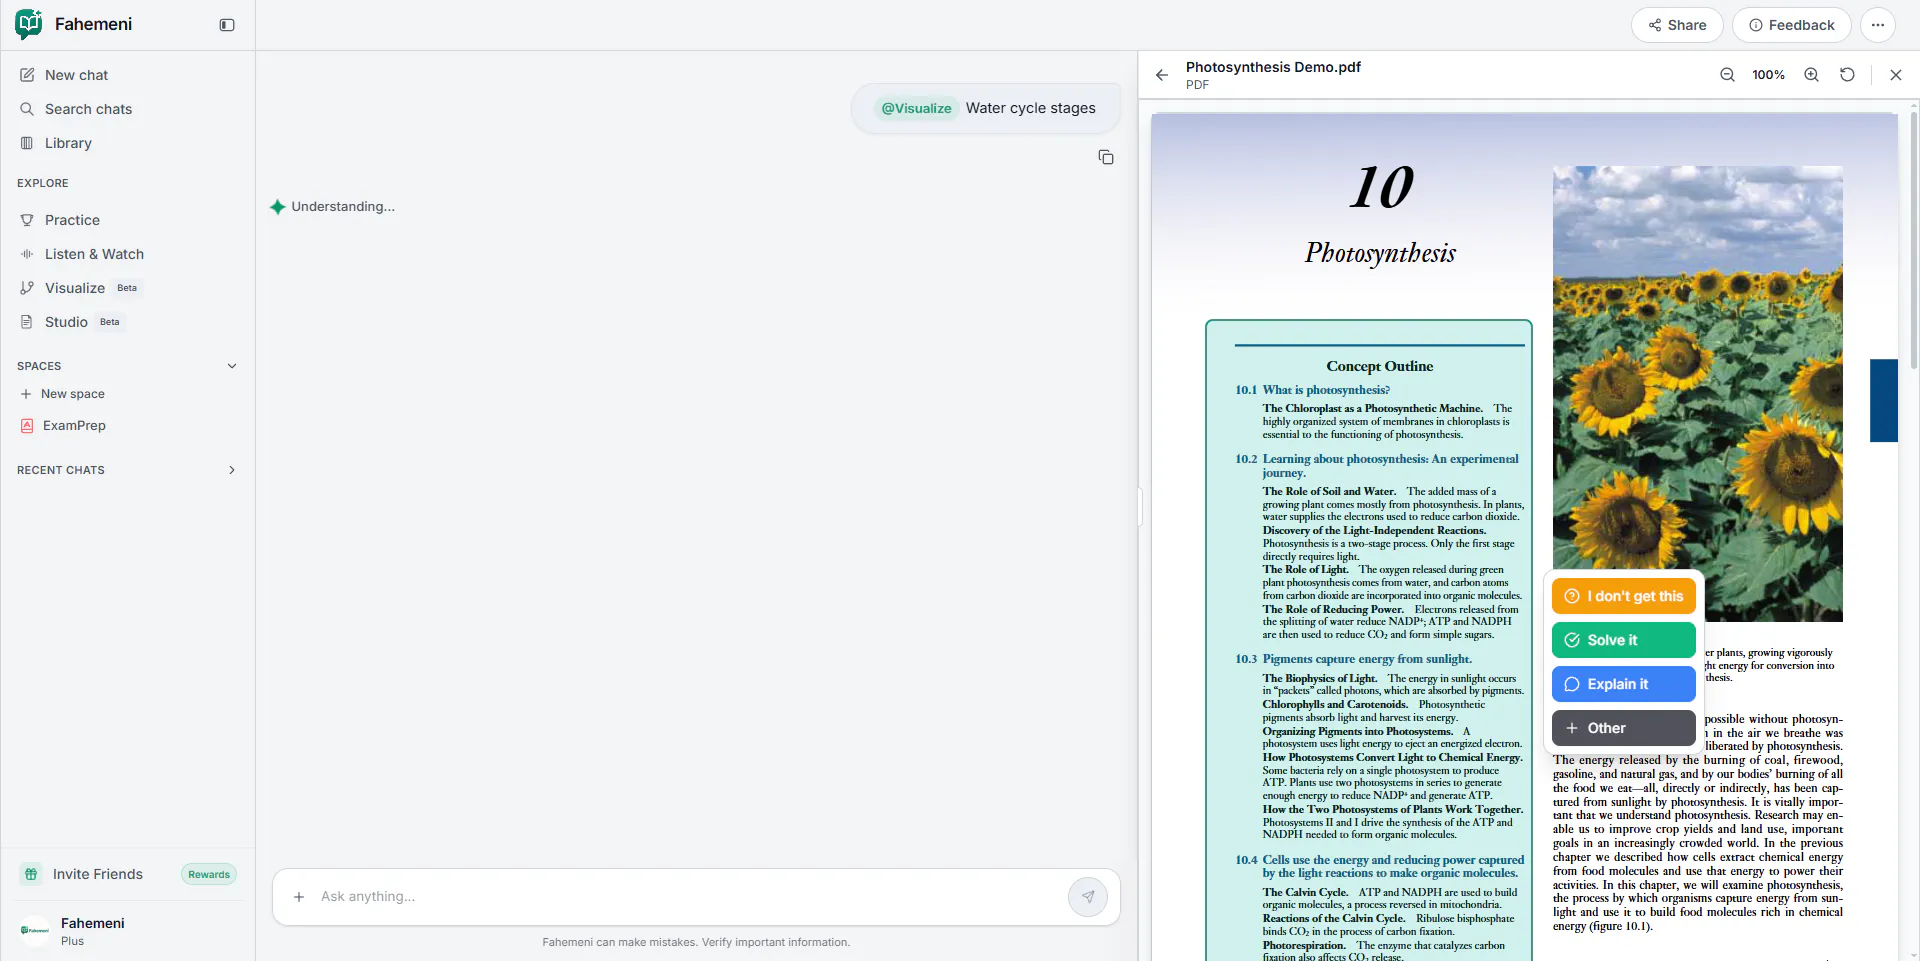Click Invite Friends
The image size is (1920, 961).
pos(98,874)
